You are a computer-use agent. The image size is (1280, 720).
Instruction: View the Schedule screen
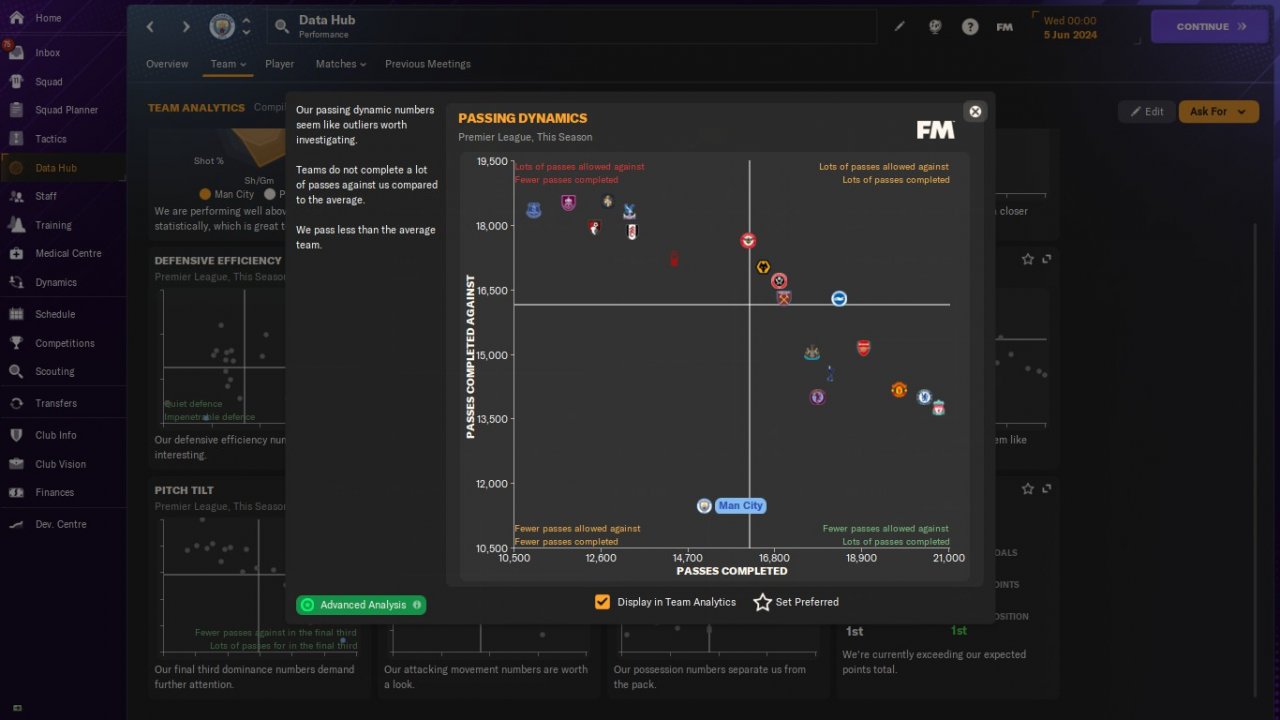pos(55,314)
